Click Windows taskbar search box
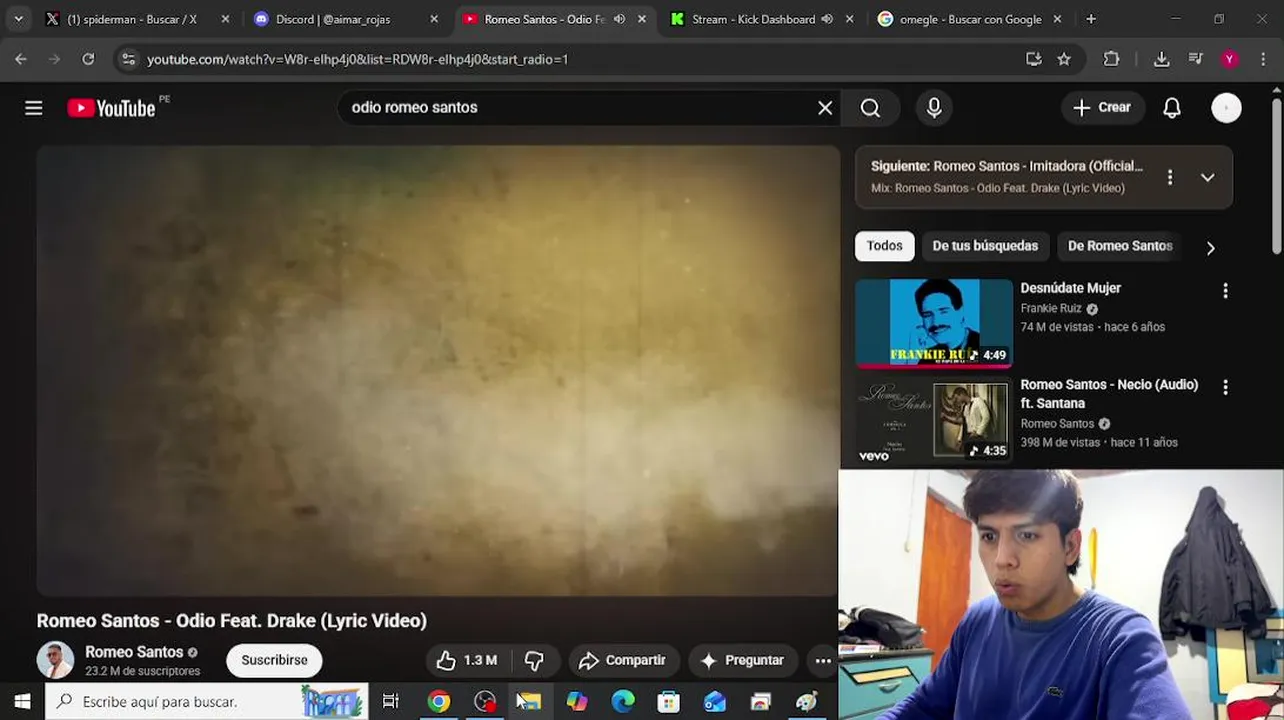Image resolution: width=1284 pixels, height=720 pixels. 207,701
